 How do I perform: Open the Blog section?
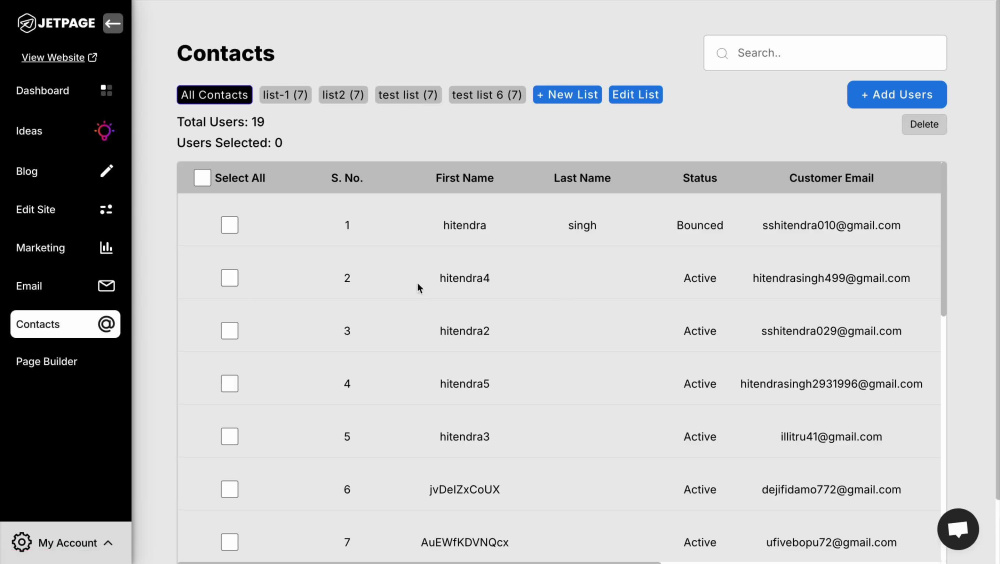(x=65, y=171)
